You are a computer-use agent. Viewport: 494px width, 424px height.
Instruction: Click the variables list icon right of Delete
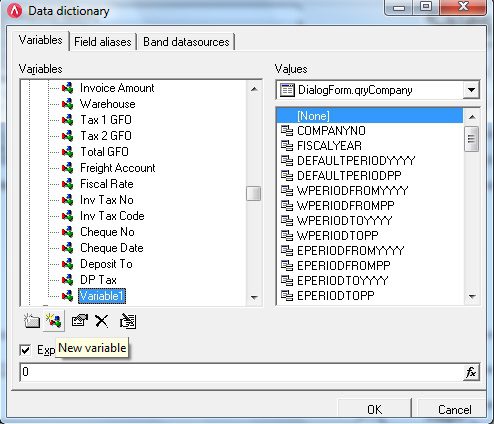(128, 321)
